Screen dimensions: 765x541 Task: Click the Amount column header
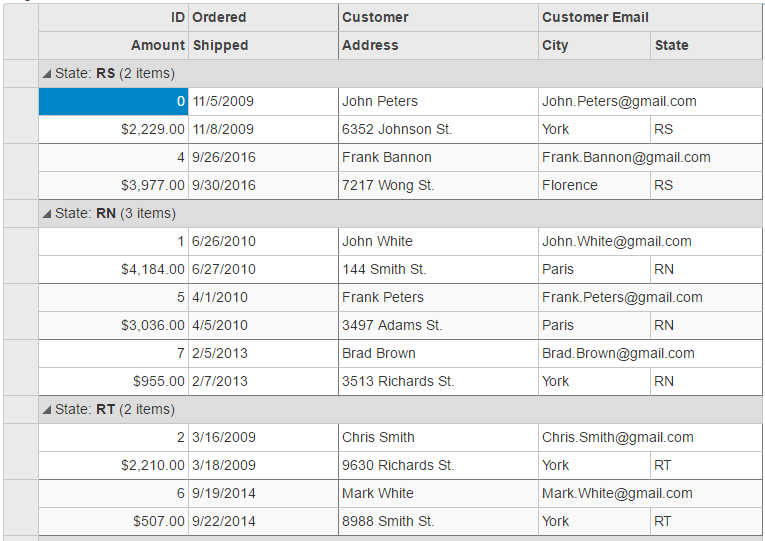158,45
